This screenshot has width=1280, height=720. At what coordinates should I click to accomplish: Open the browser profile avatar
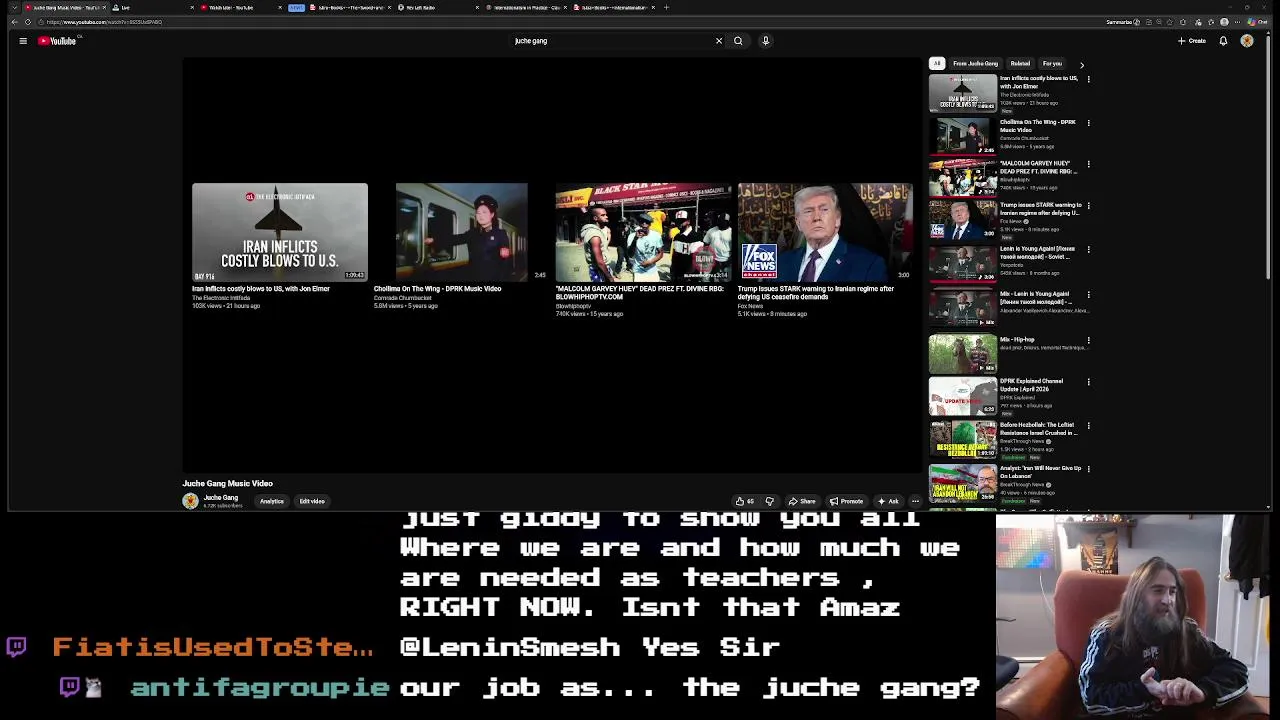(x=1224, y=22)
